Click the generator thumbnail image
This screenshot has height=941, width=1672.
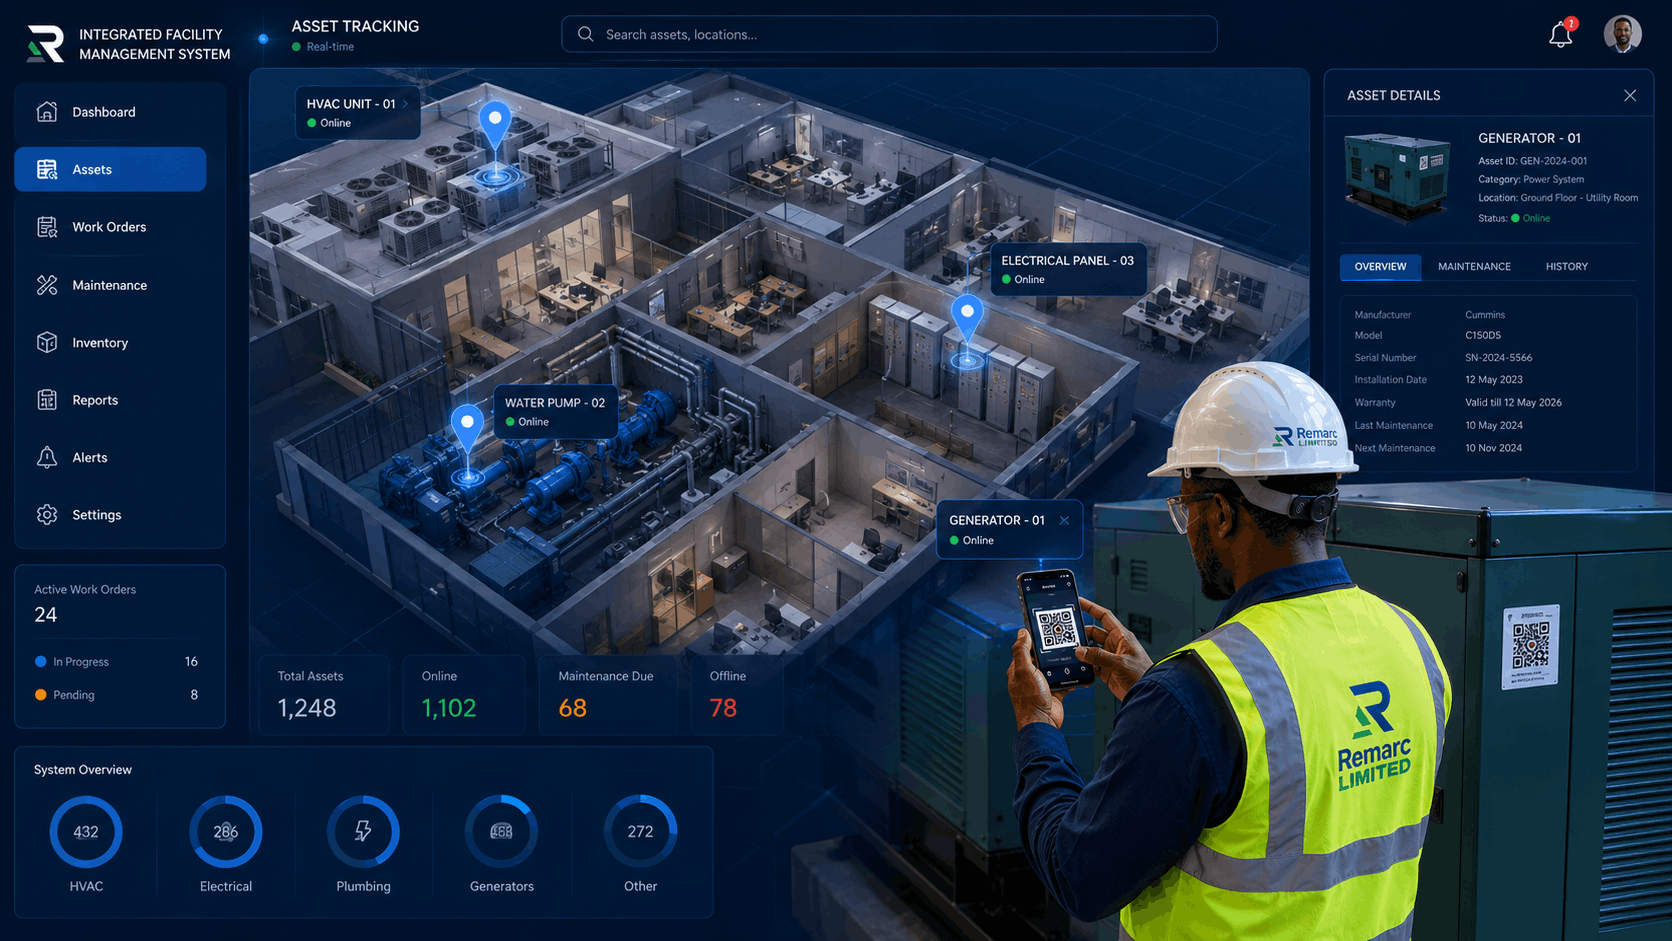[1397, 177]
